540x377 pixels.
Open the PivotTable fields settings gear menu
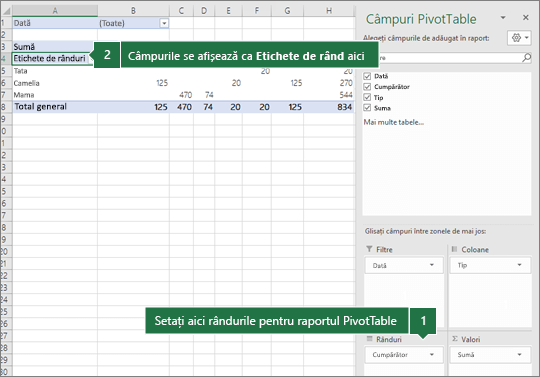click(519, 38)
